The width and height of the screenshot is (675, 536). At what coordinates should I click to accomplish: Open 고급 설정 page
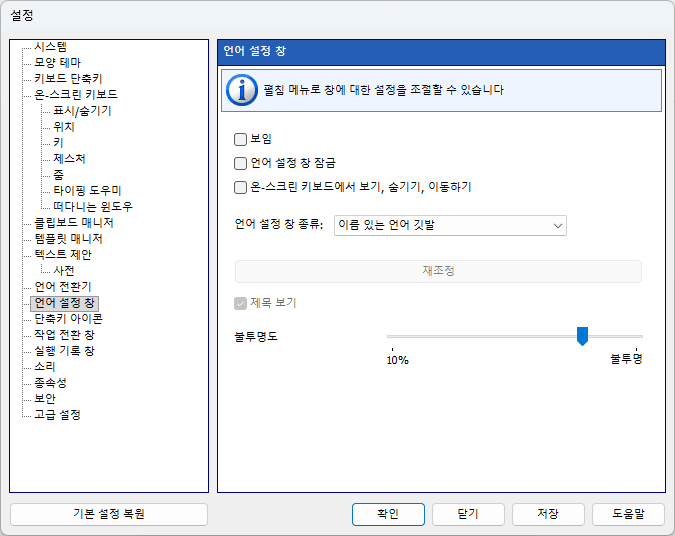(x=57, y=415)
